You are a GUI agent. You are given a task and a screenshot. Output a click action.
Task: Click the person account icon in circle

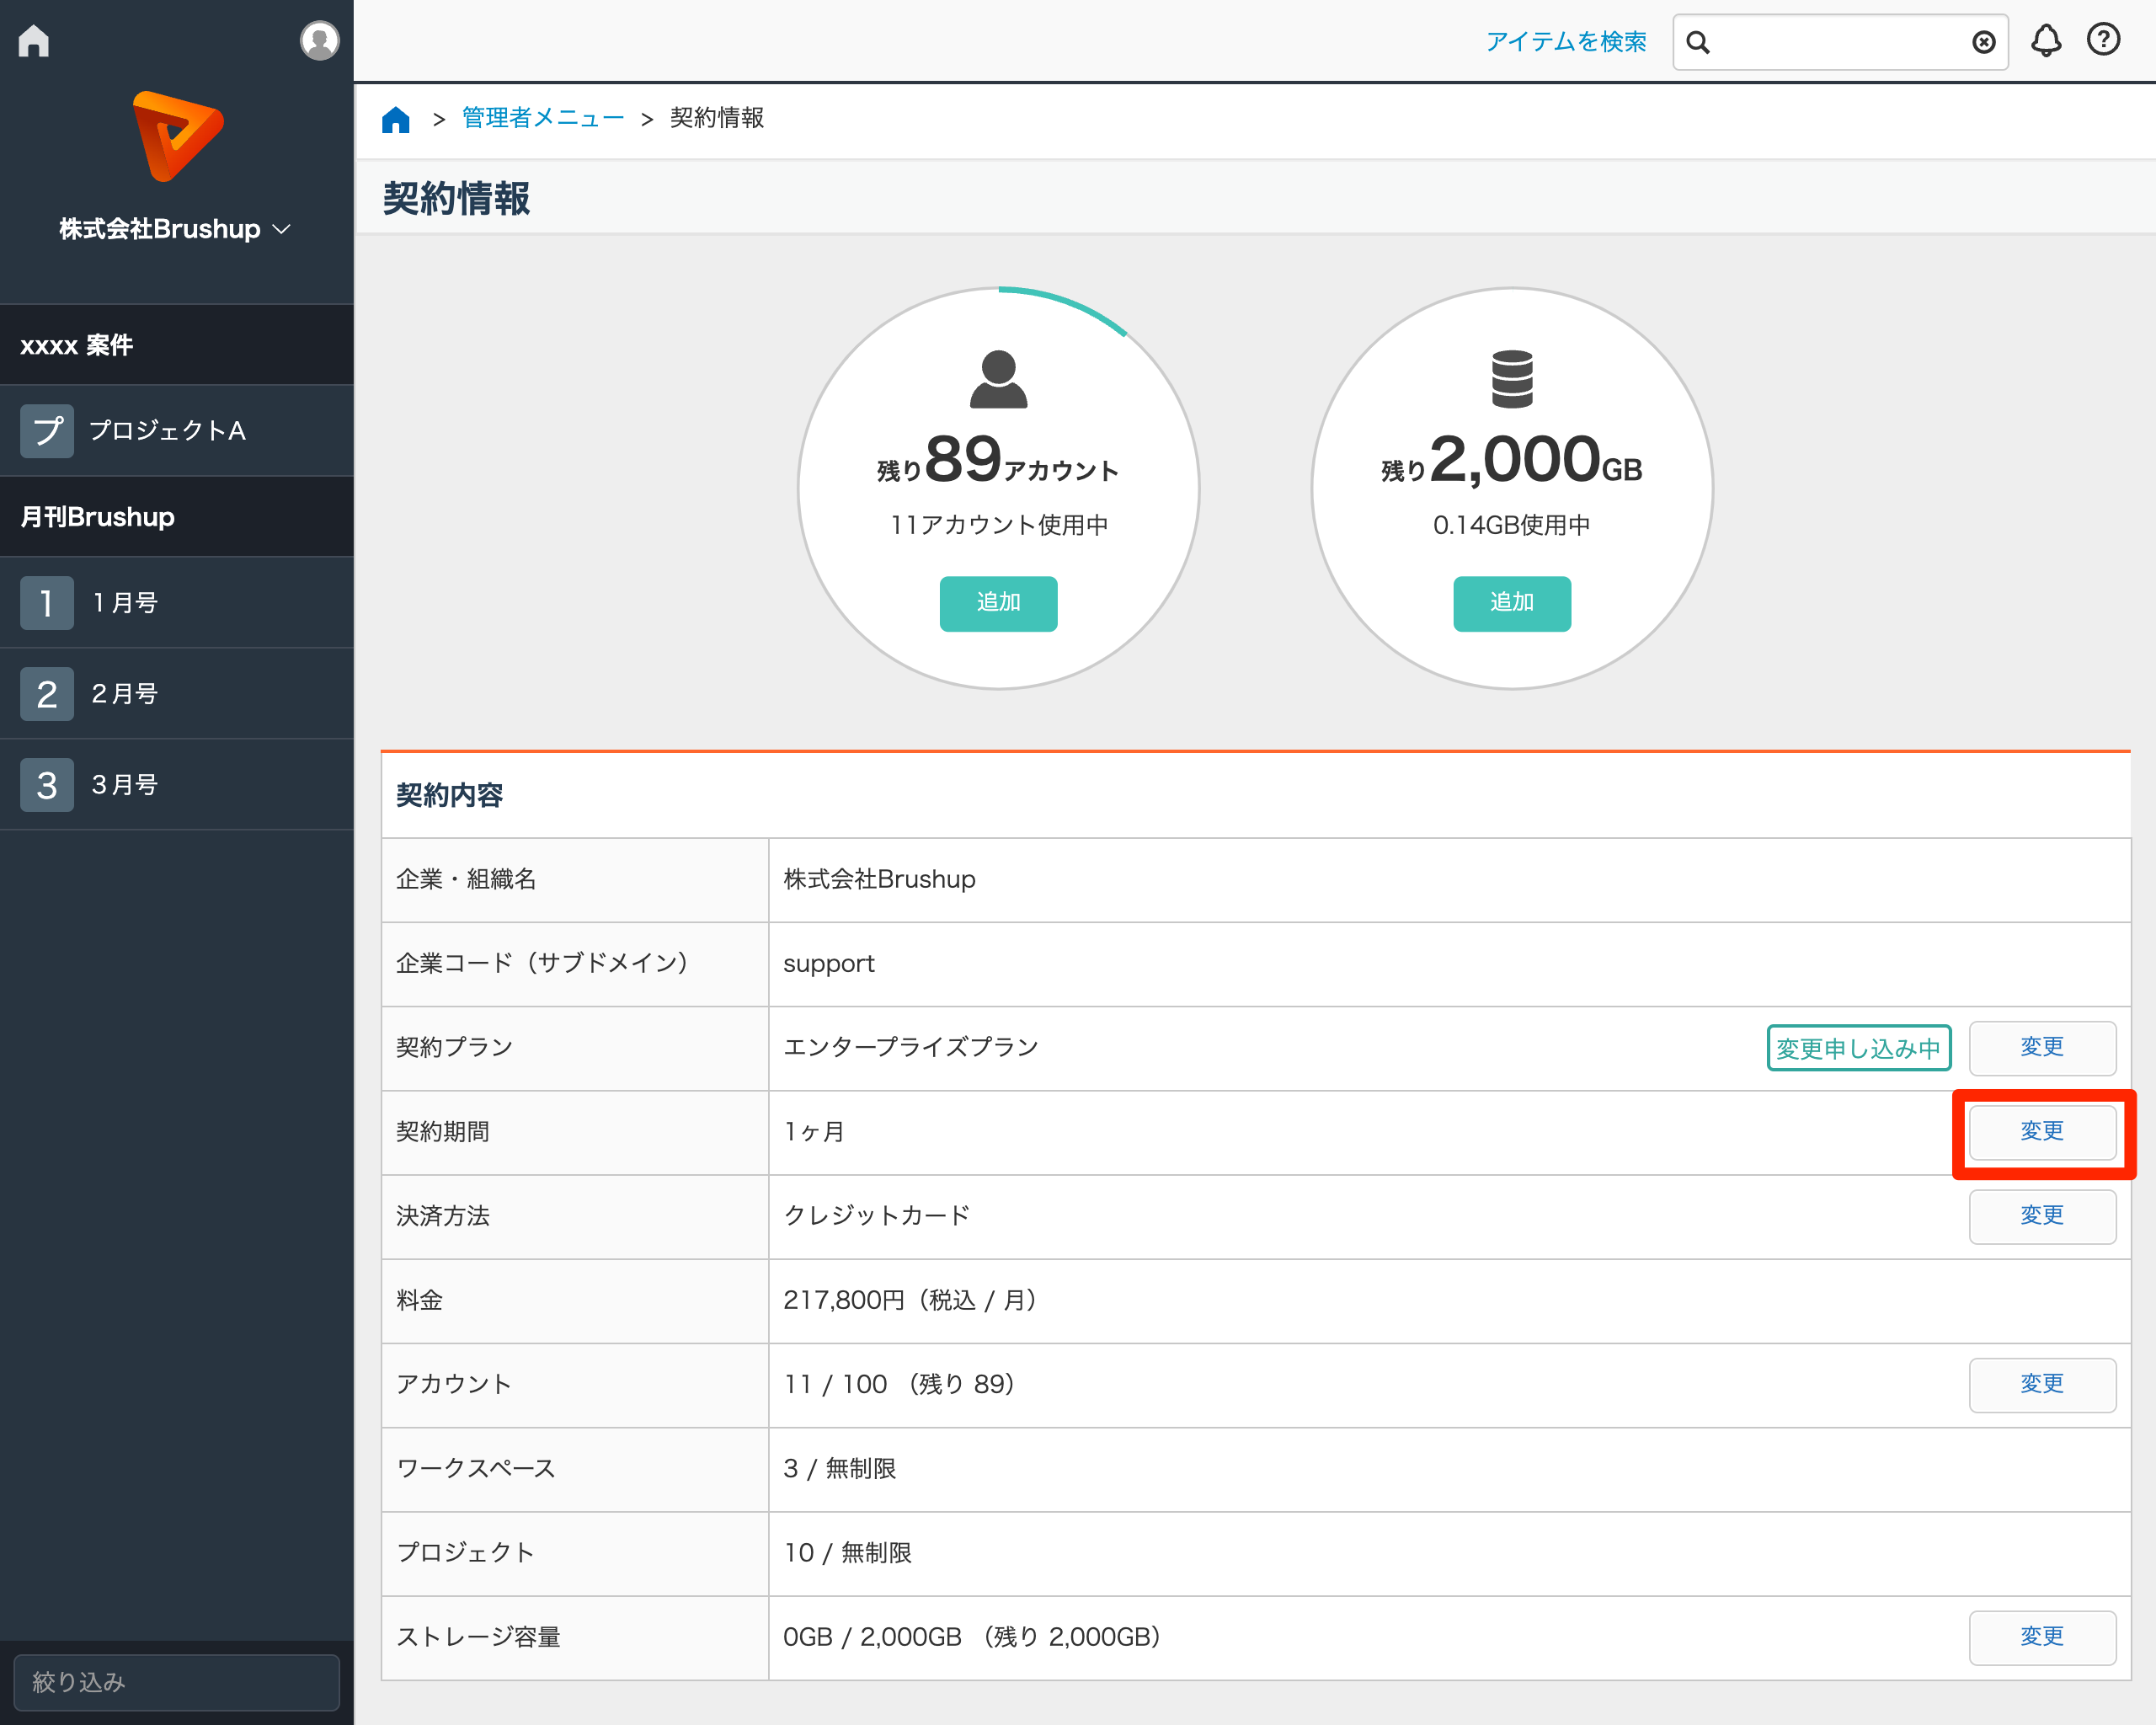998,379
